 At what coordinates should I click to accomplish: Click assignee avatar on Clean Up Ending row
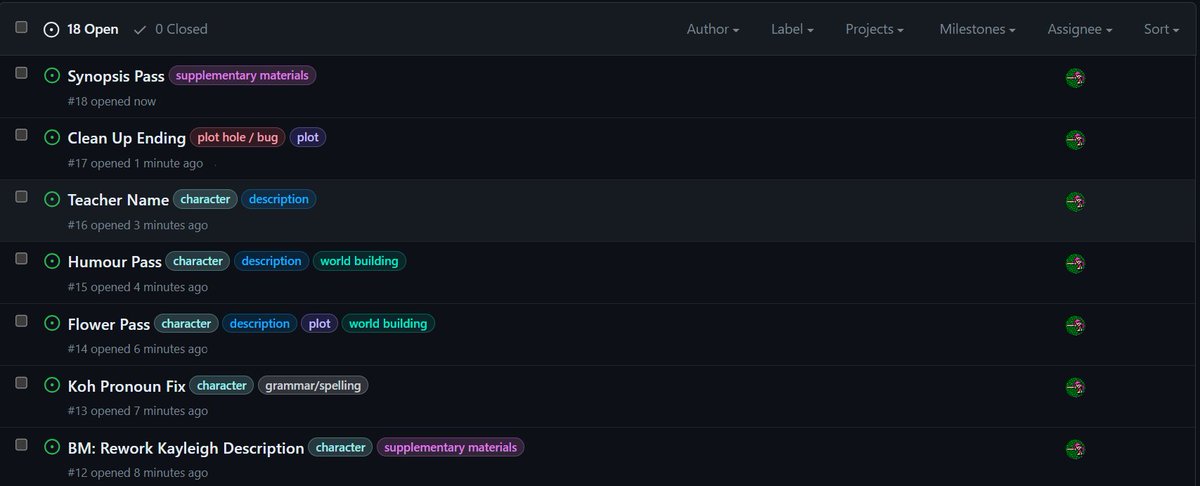point(1076,140)
